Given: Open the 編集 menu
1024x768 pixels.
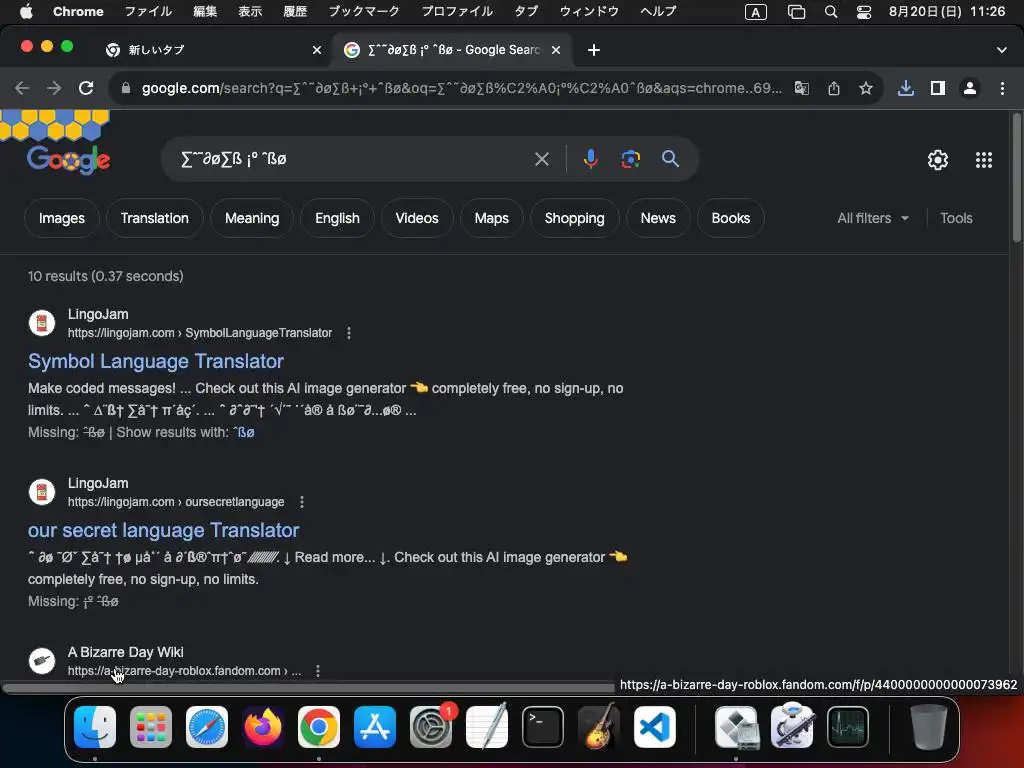Looking at the screenshot, I should tap(205, 11).
